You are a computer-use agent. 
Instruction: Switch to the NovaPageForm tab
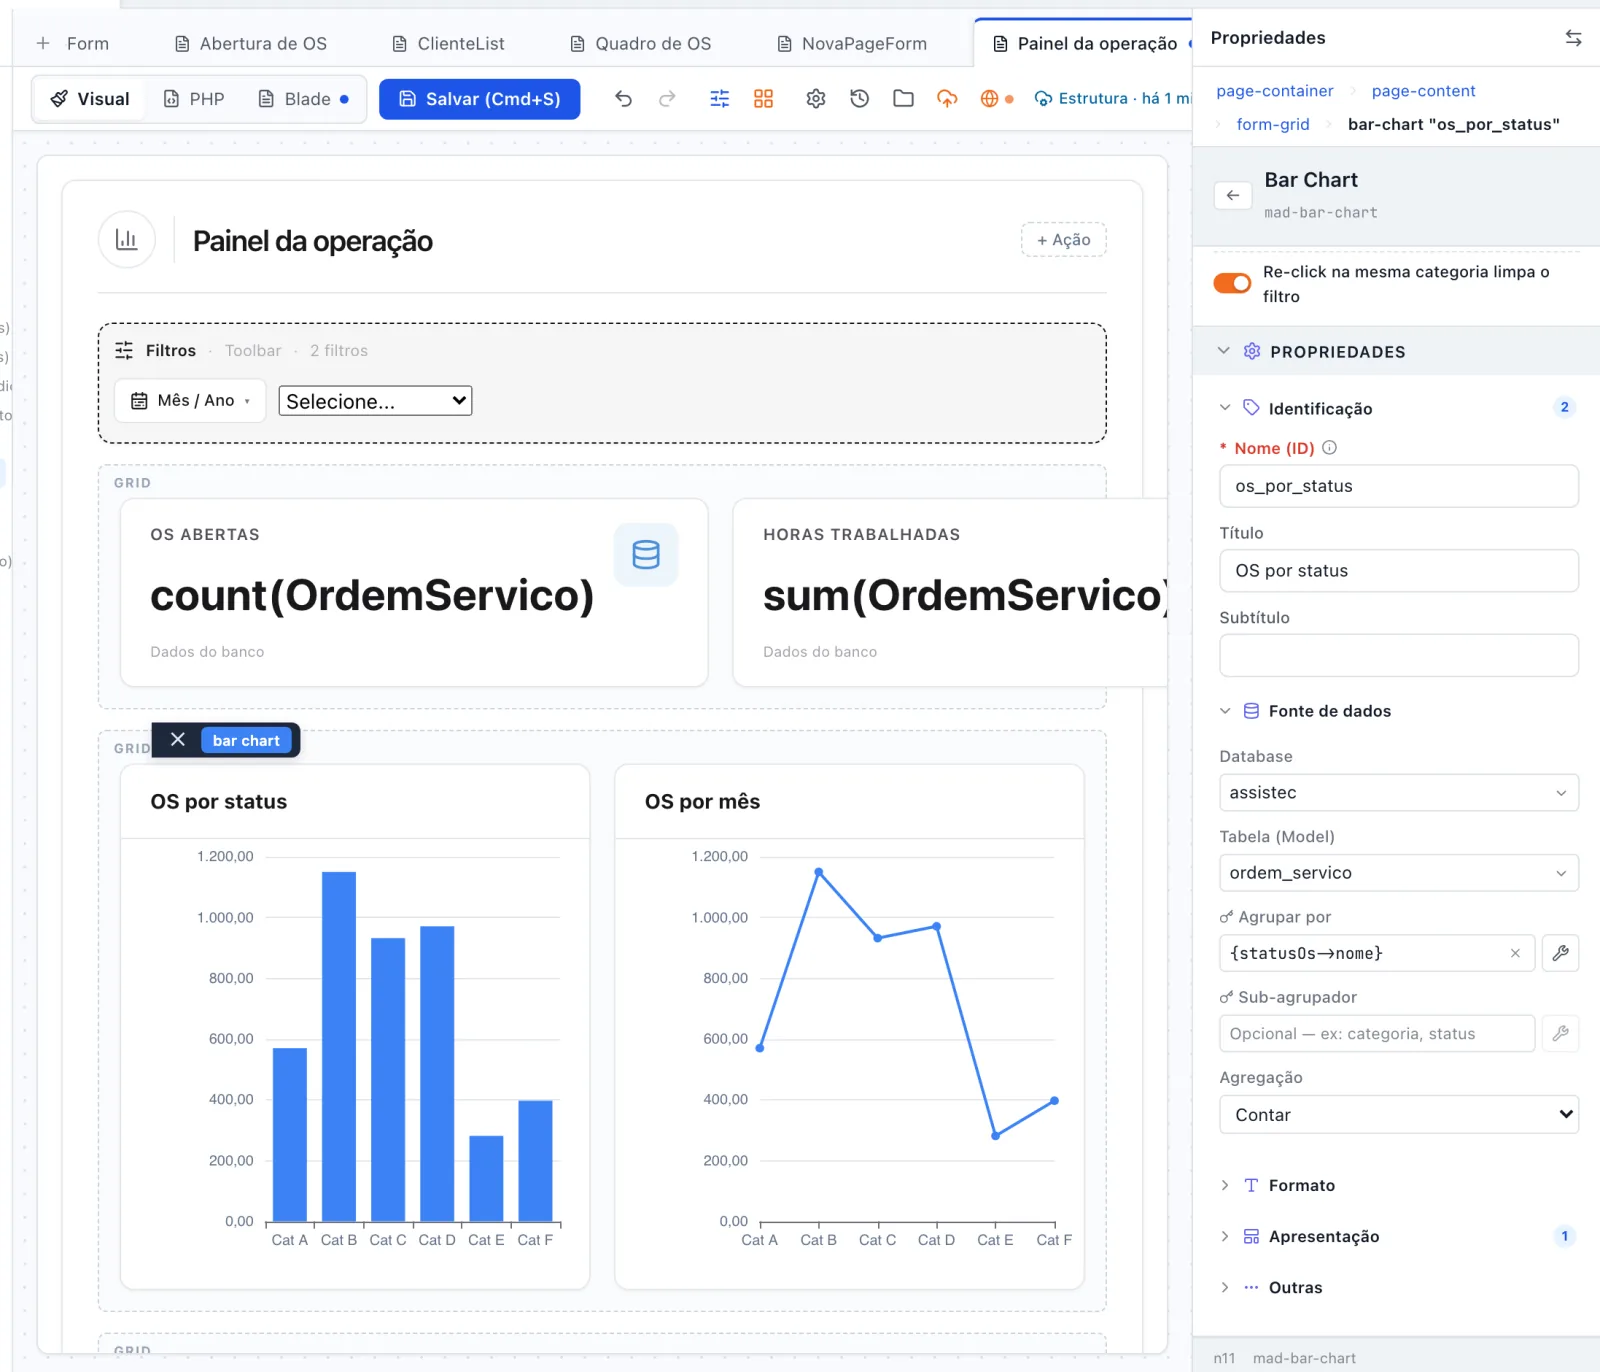[852, 43]
